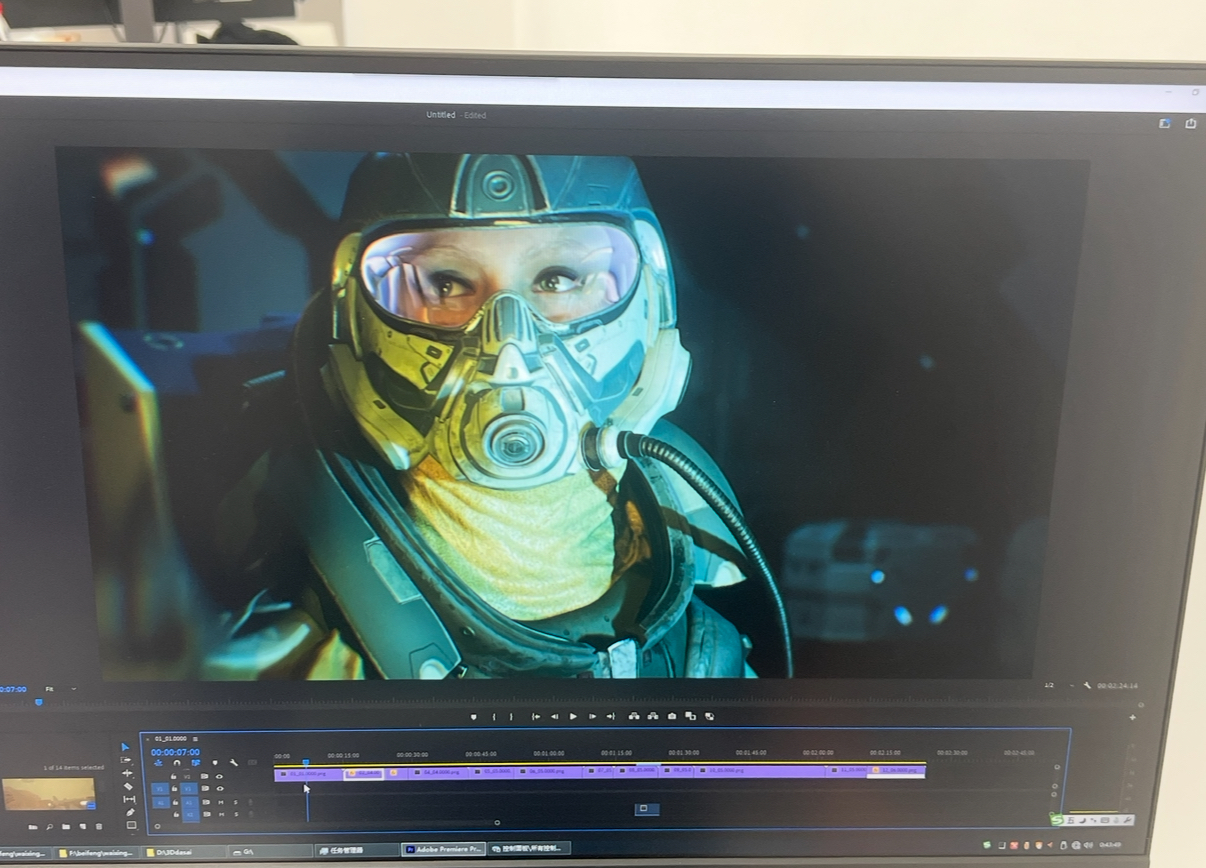Click the timeline zoom scrollbar handle

[x=497, y=823]
